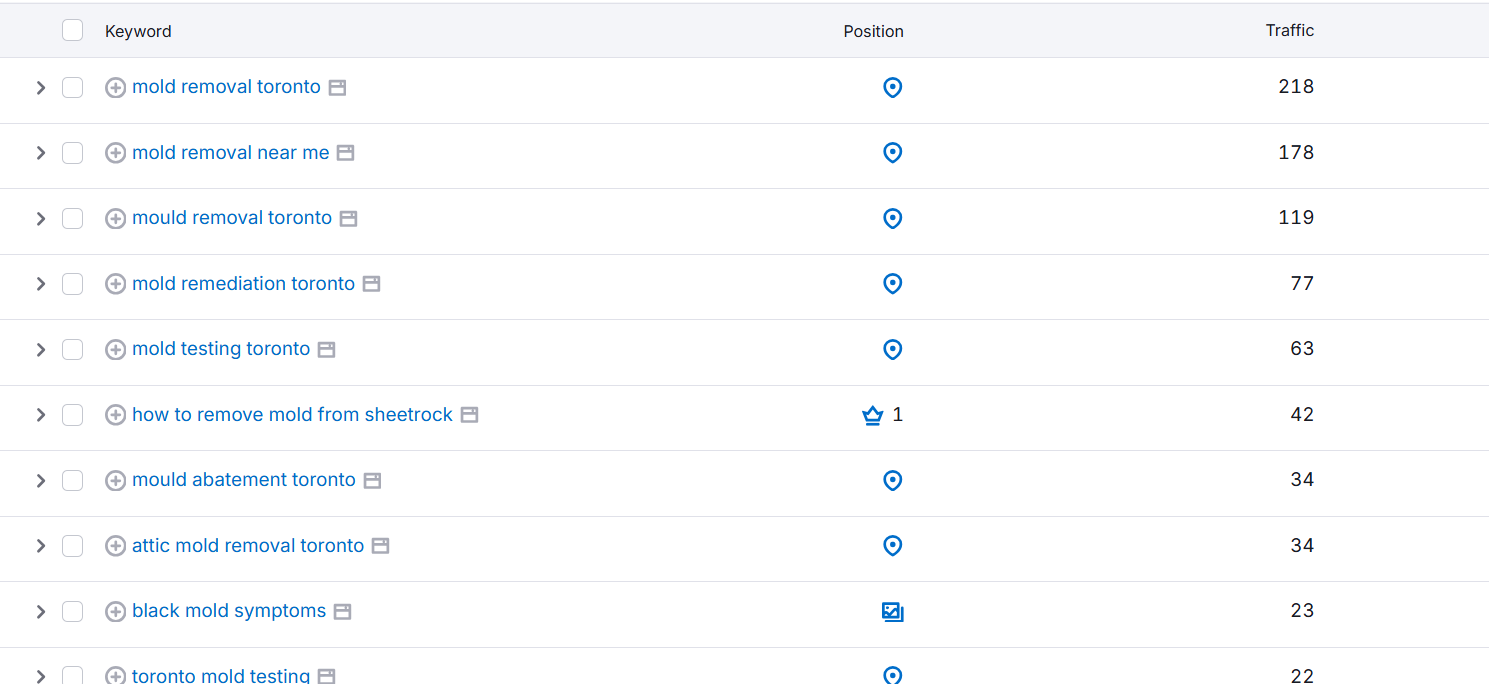The width and height of the screenshot is (1489, 684).
Task: Select the 'black mold symptoms' row checkbox
Action: [72, 612]
